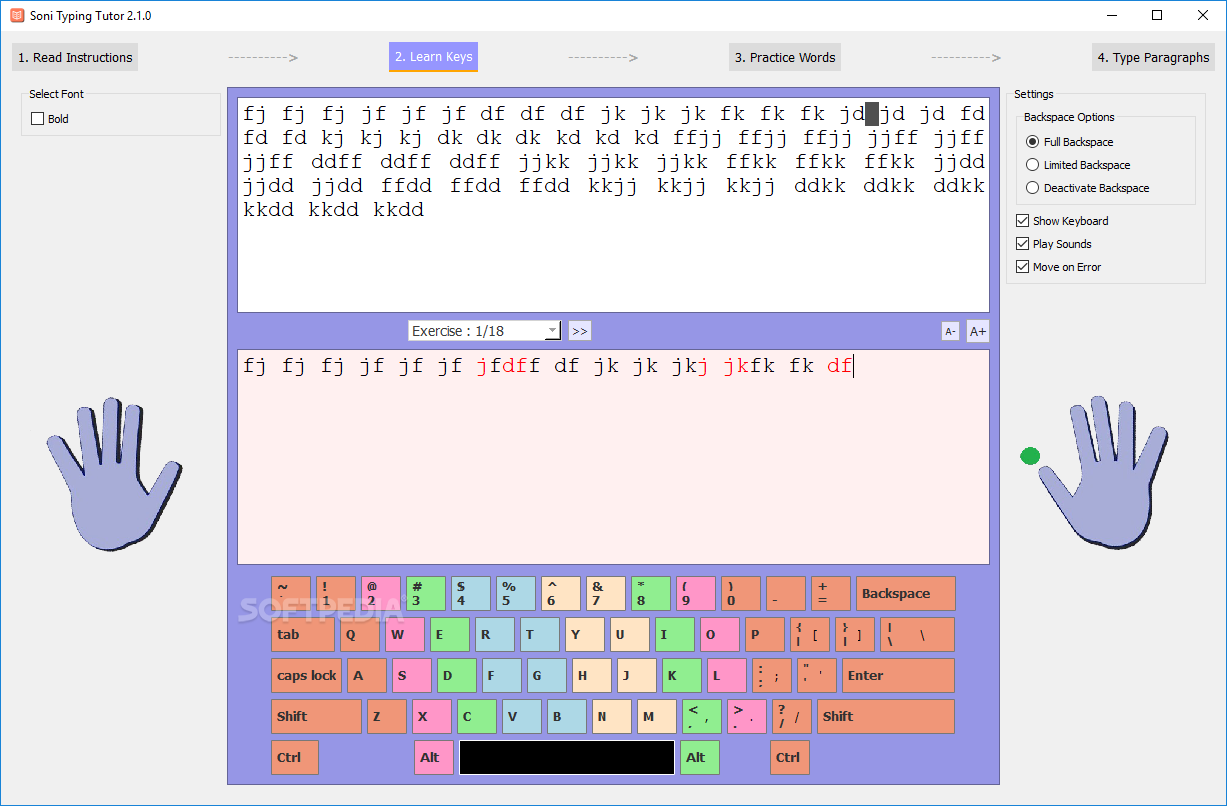The height and width of the screenshot is (806, 1227).
Task: Click the Enter key on virtual keyboard
Action: [x=898, y=675]
